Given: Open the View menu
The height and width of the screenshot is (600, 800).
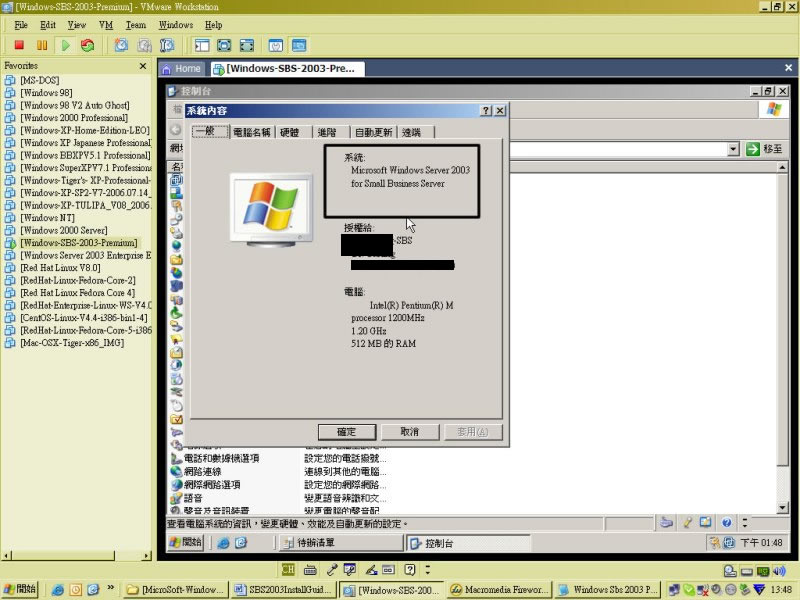Looking at the screenshot, I should click(x=77, y=25).
